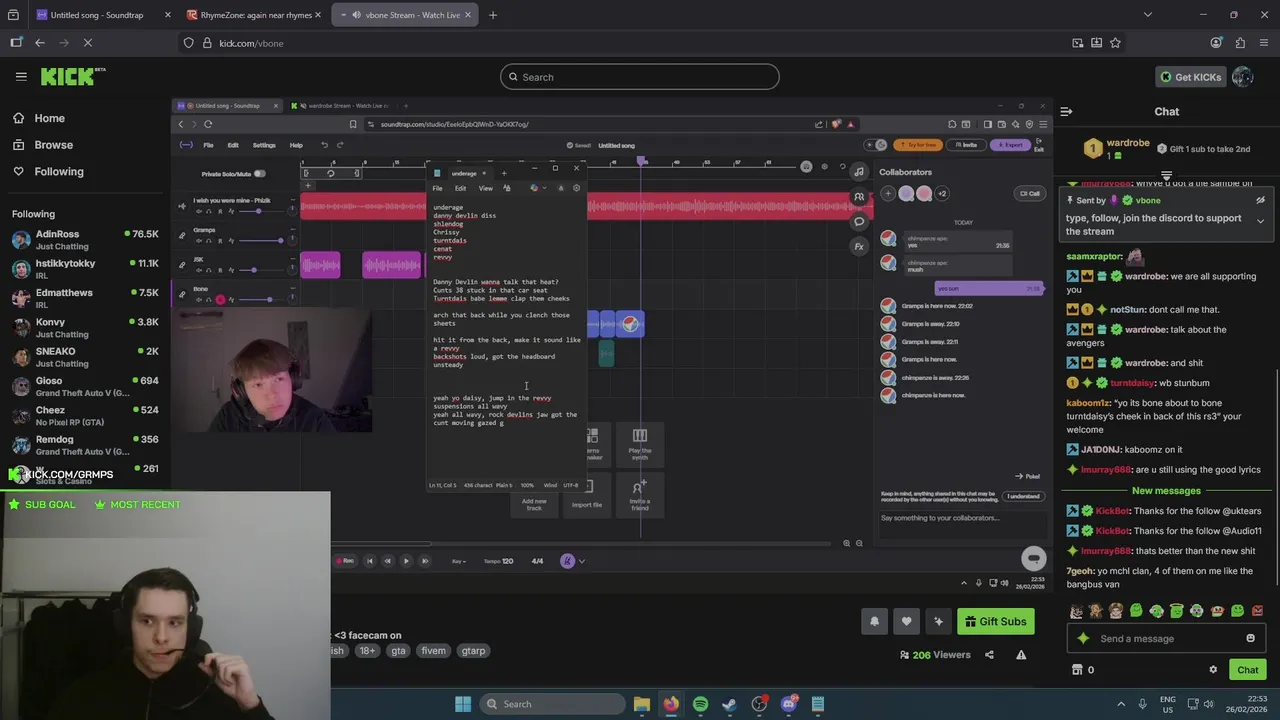Expand Firefox tab list dropdown
The width and height of the screenshot is (1280, 720).
[1148, 15]
